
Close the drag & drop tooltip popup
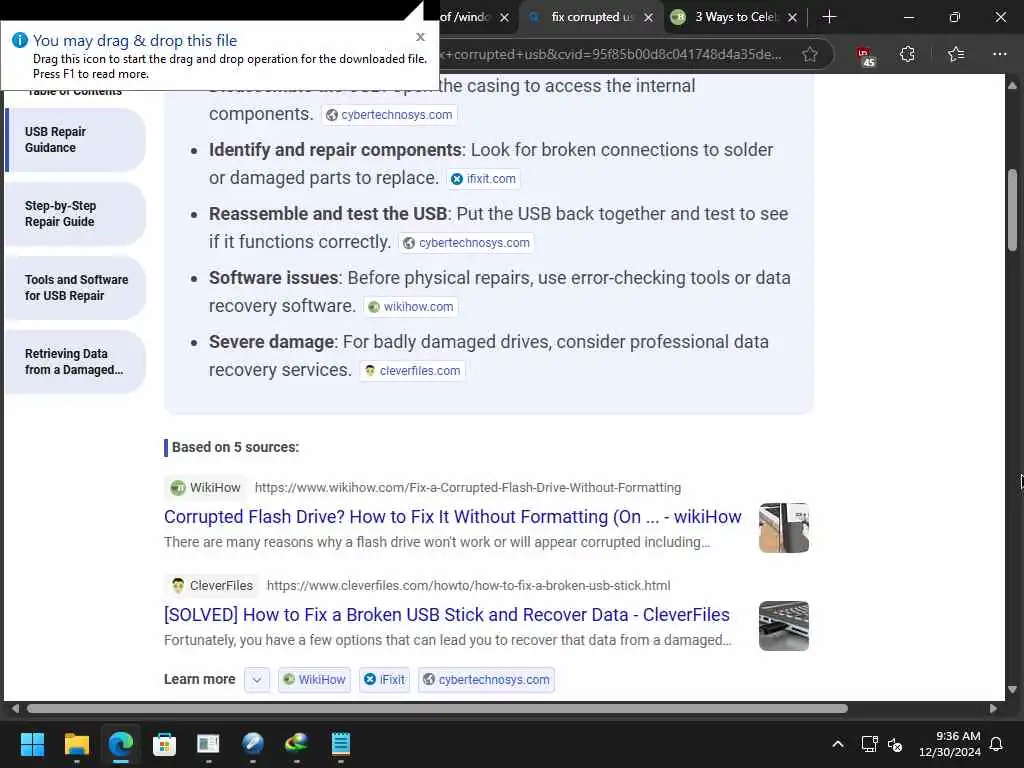pos(421,37)
